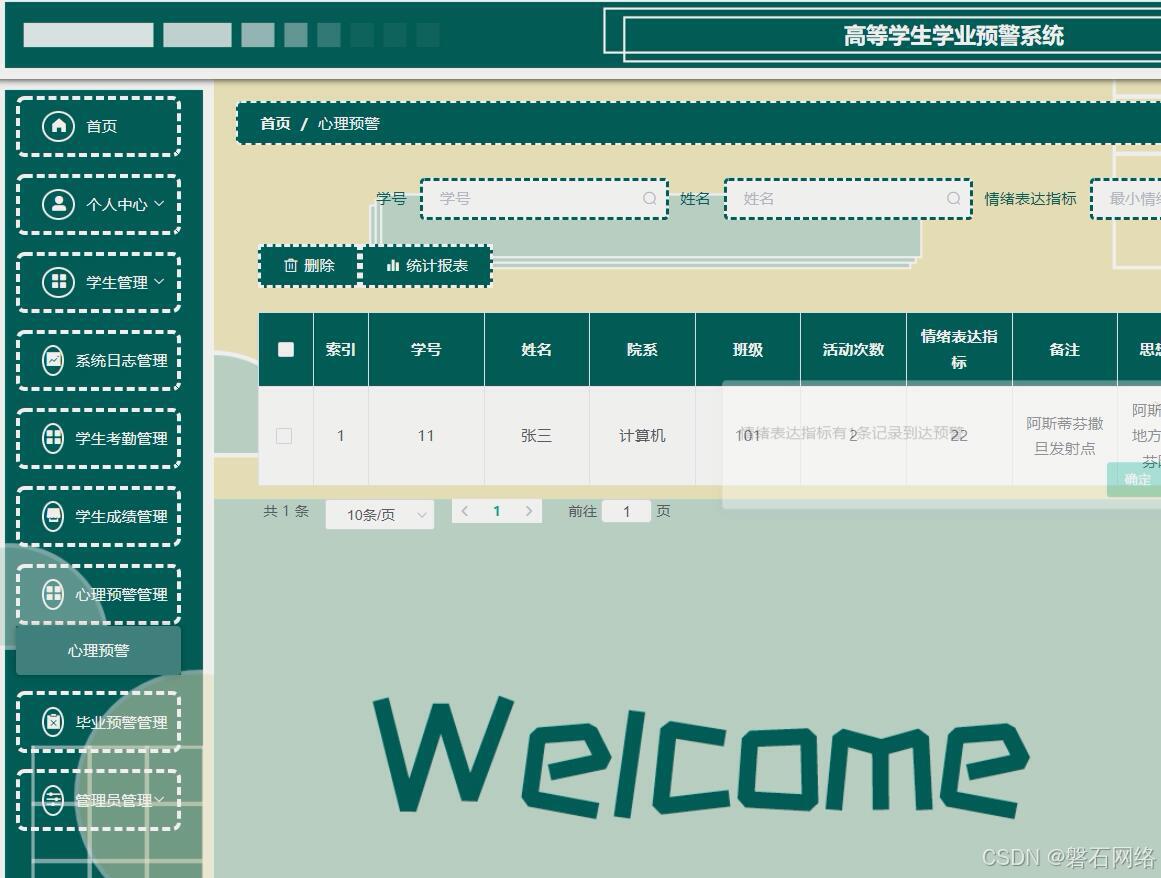The width and height of the screenshot is (1161, 878).
Task: Select the header select-all checkbox in the table
Action: coord(285,349)
